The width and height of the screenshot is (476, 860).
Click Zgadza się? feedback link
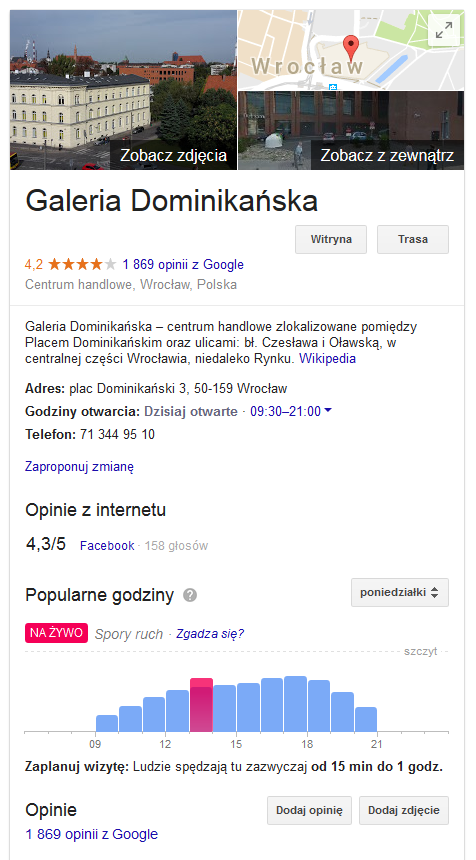[210, 634]
